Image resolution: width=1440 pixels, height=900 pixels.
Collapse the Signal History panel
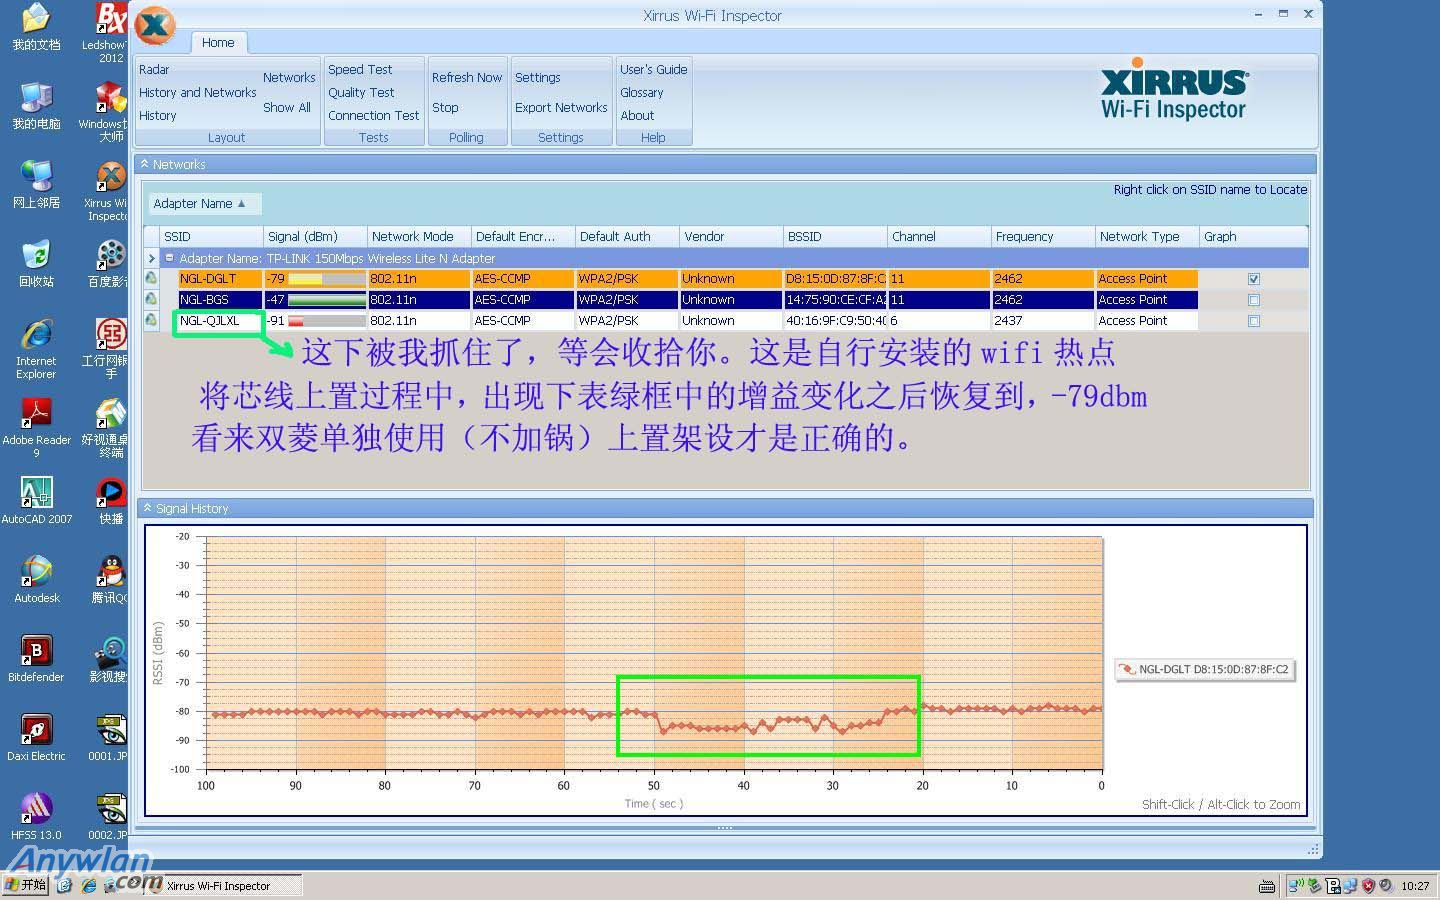point(148,508)
